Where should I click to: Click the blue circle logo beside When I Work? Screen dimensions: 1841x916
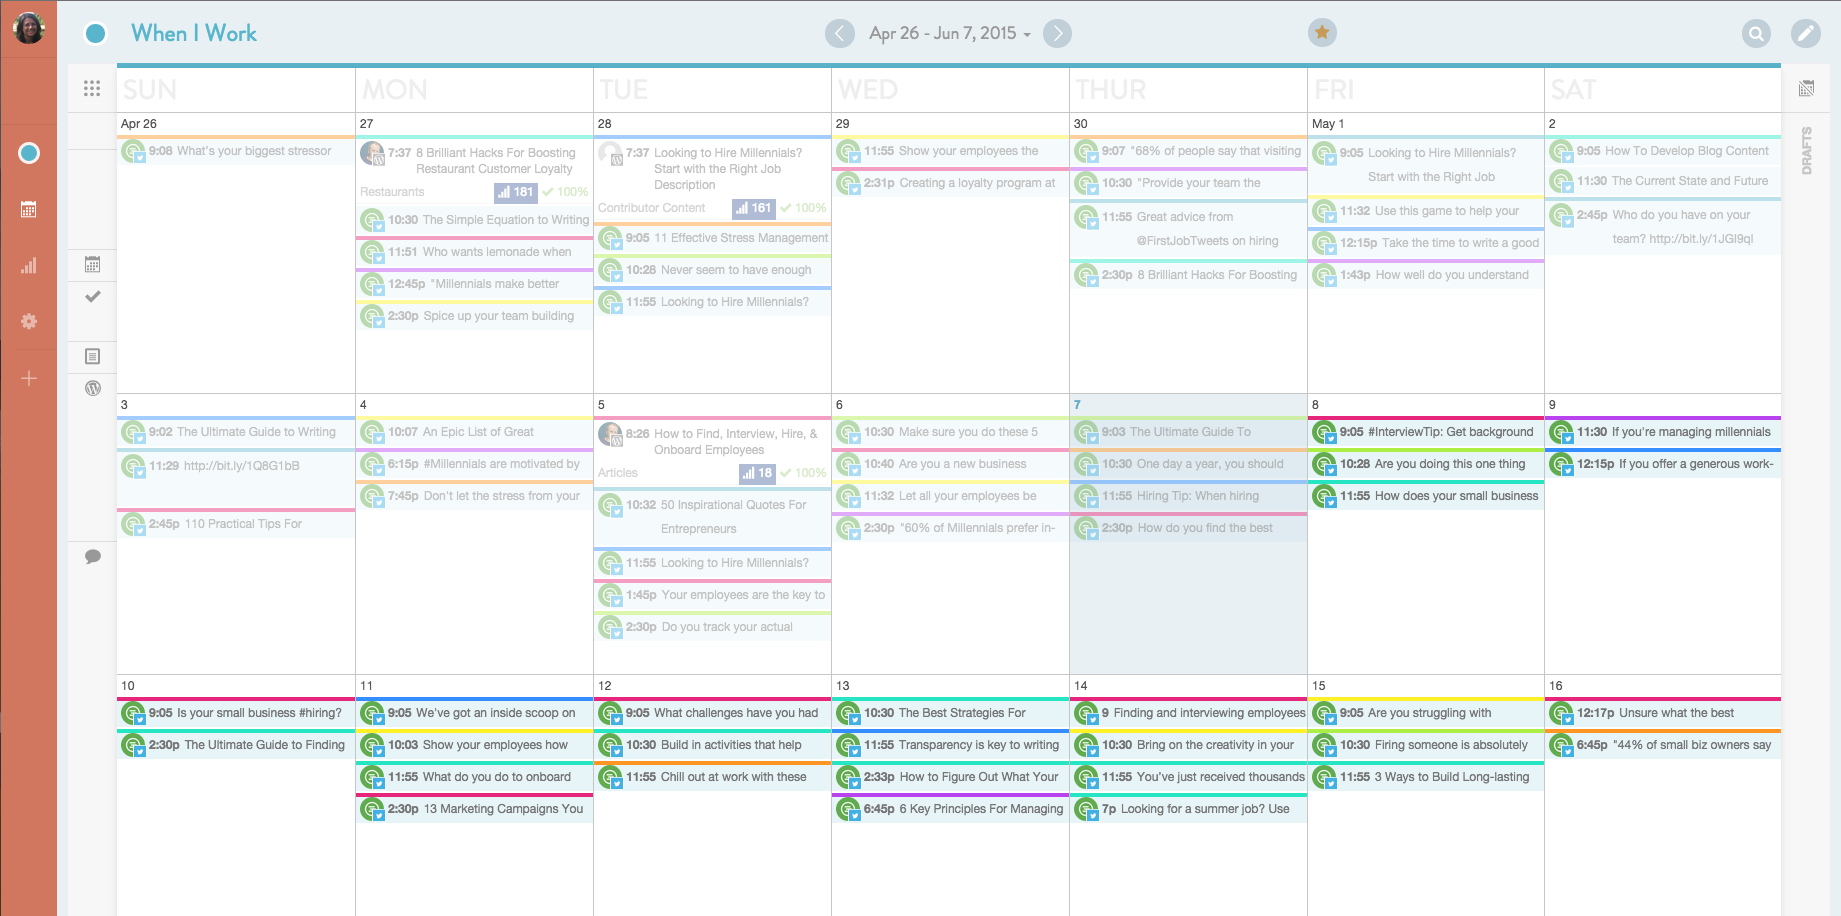tap(96, 34)
